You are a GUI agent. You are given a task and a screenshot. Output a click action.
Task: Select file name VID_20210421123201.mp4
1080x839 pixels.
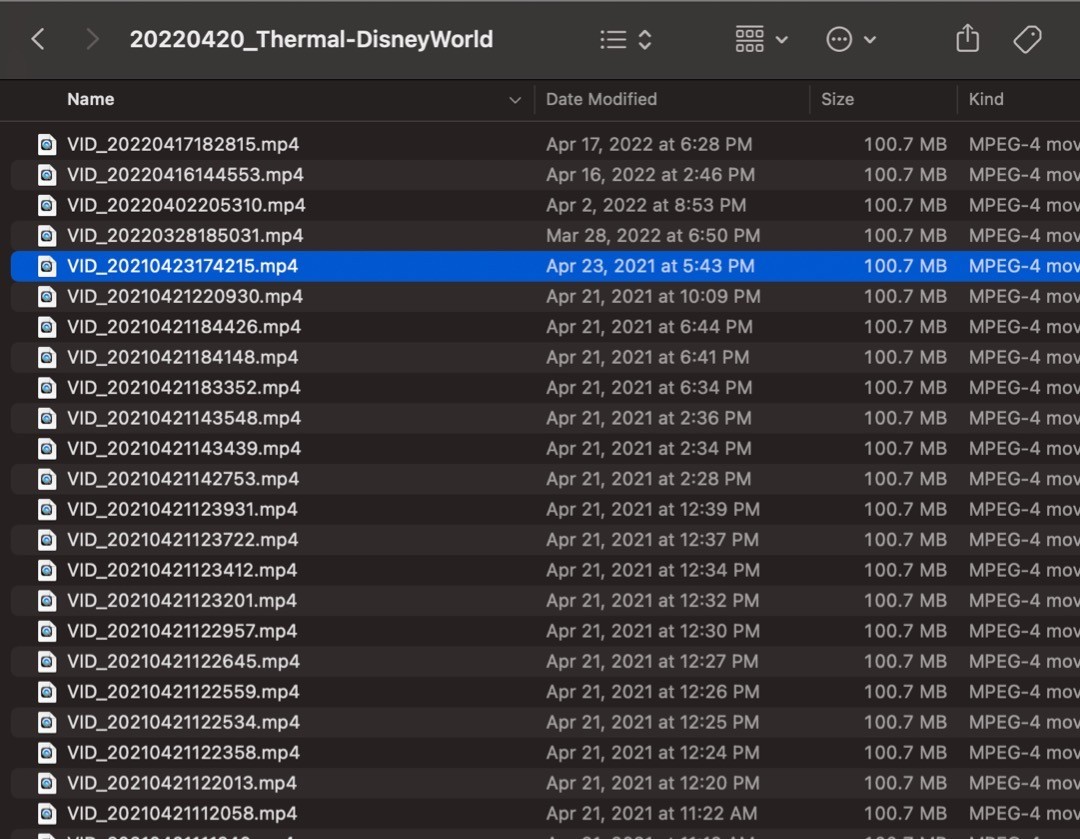click(x=182, y=600)
